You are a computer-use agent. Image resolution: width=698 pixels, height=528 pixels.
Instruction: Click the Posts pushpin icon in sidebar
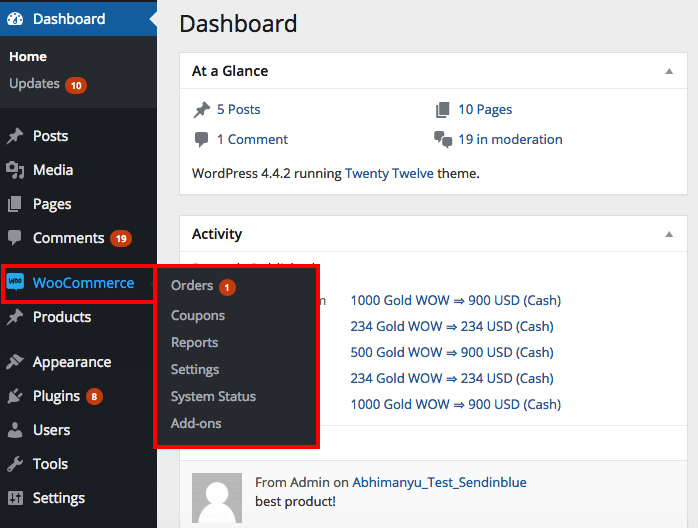point(15,136)
